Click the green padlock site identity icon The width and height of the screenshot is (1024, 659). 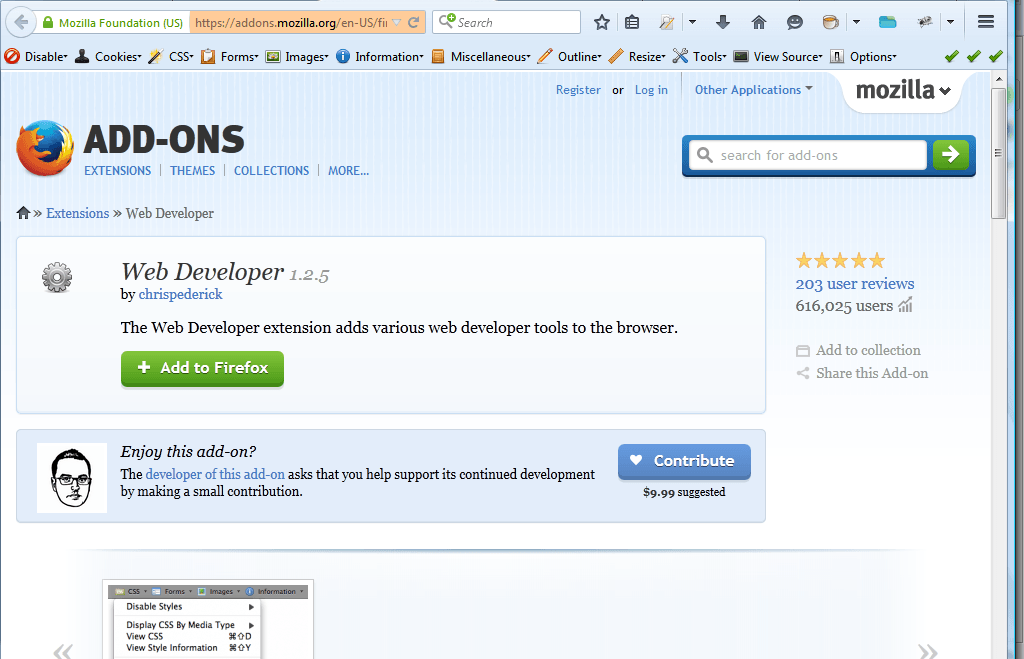click(x=47, y=23)
